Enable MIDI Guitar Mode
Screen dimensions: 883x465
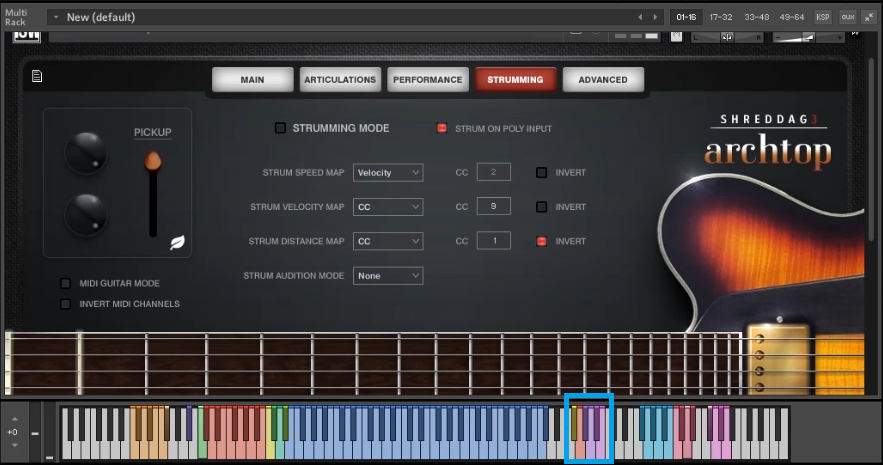pyautogui.click(x=66, y=283)
